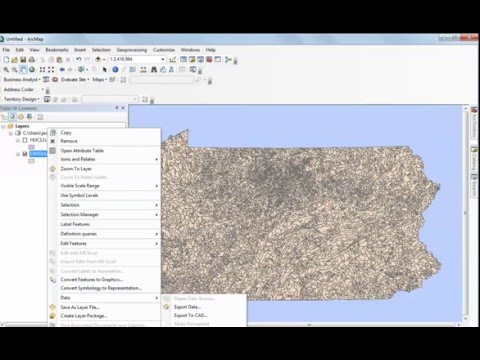Click the layer's tan symbol swatch

[31, 161]
